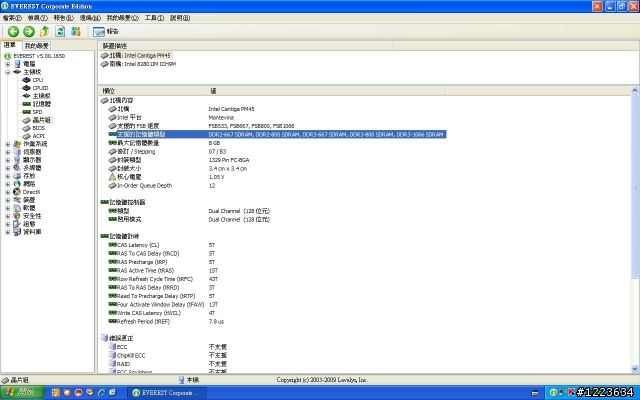Select 北橋: Intel Cantiga PM45 device row
The width and height of the screenshot is (640, 400).
(136, 56)
